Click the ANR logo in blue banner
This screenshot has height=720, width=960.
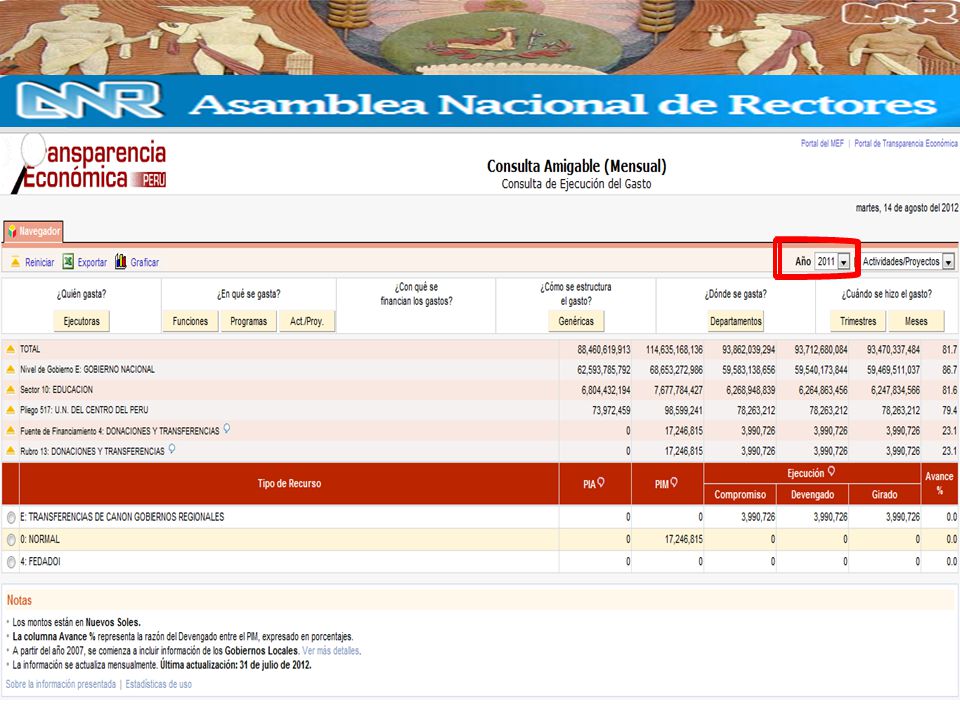90,100
